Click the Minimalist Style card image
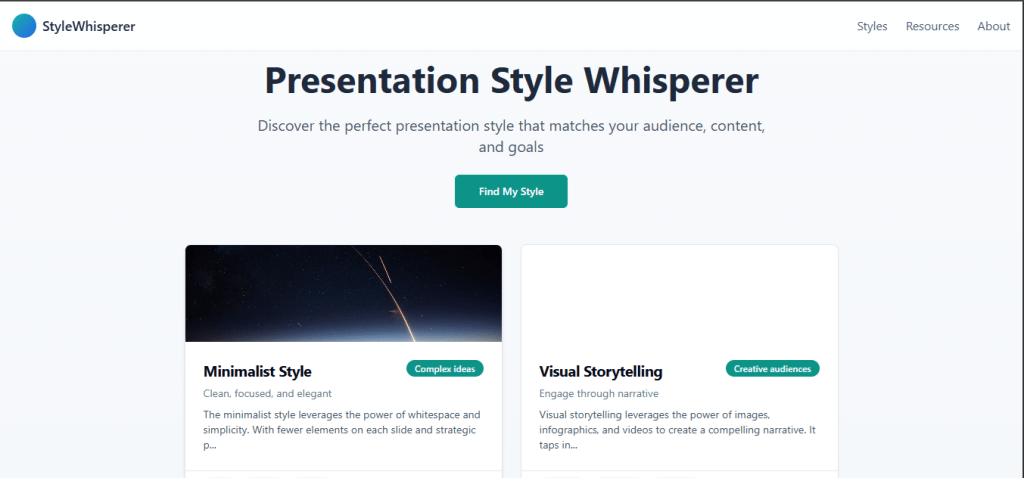 pyautogui.click(x=343, y=293)
